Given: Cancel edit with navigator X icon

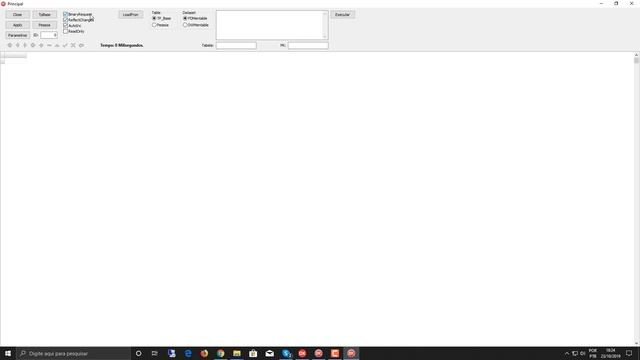Looking at the screenshot, I should click(x=73, y=45).
